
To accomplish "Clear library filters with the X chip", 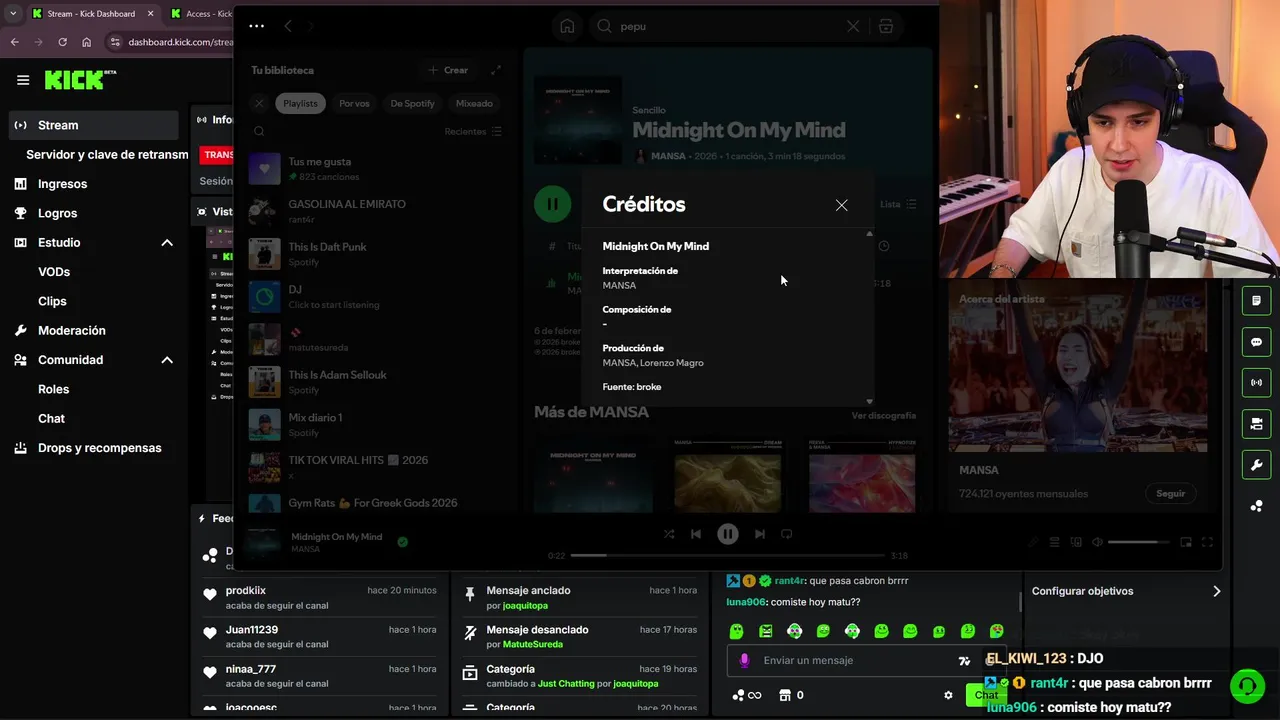I will pos(259,103).
